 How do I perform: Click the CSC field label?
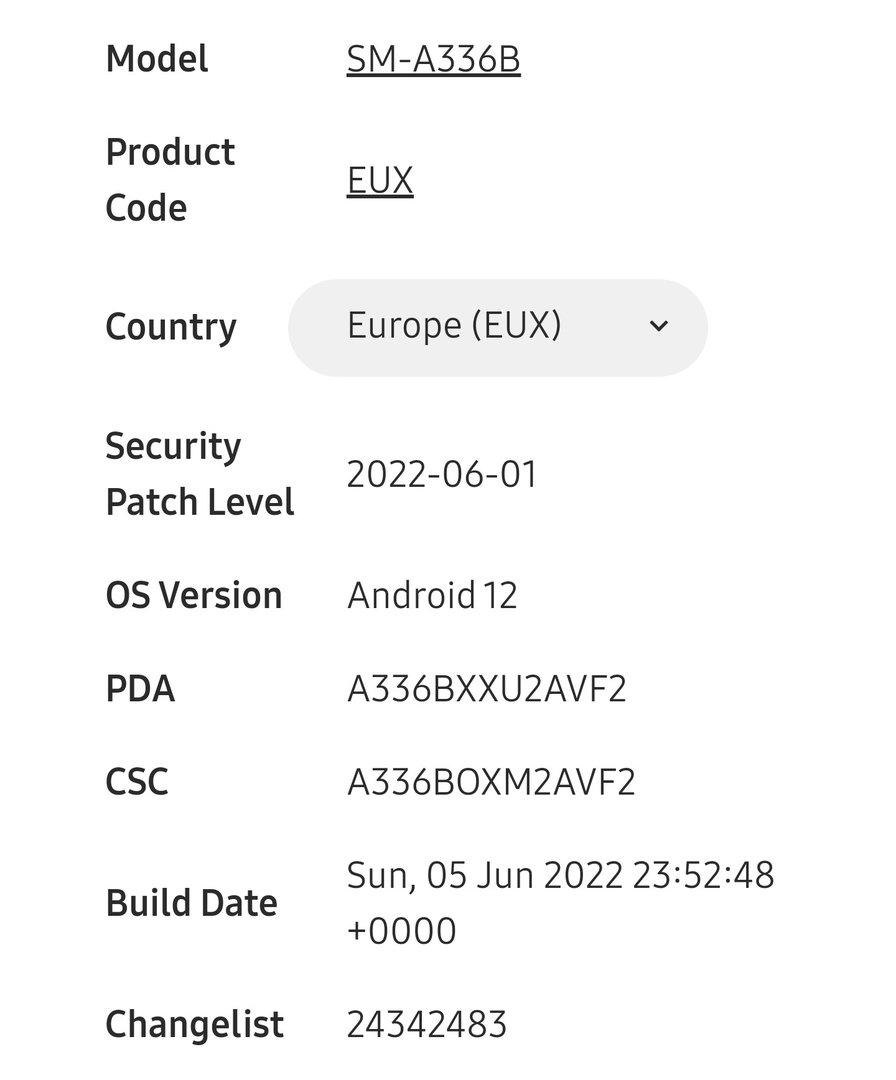click(x=137, y=782)
